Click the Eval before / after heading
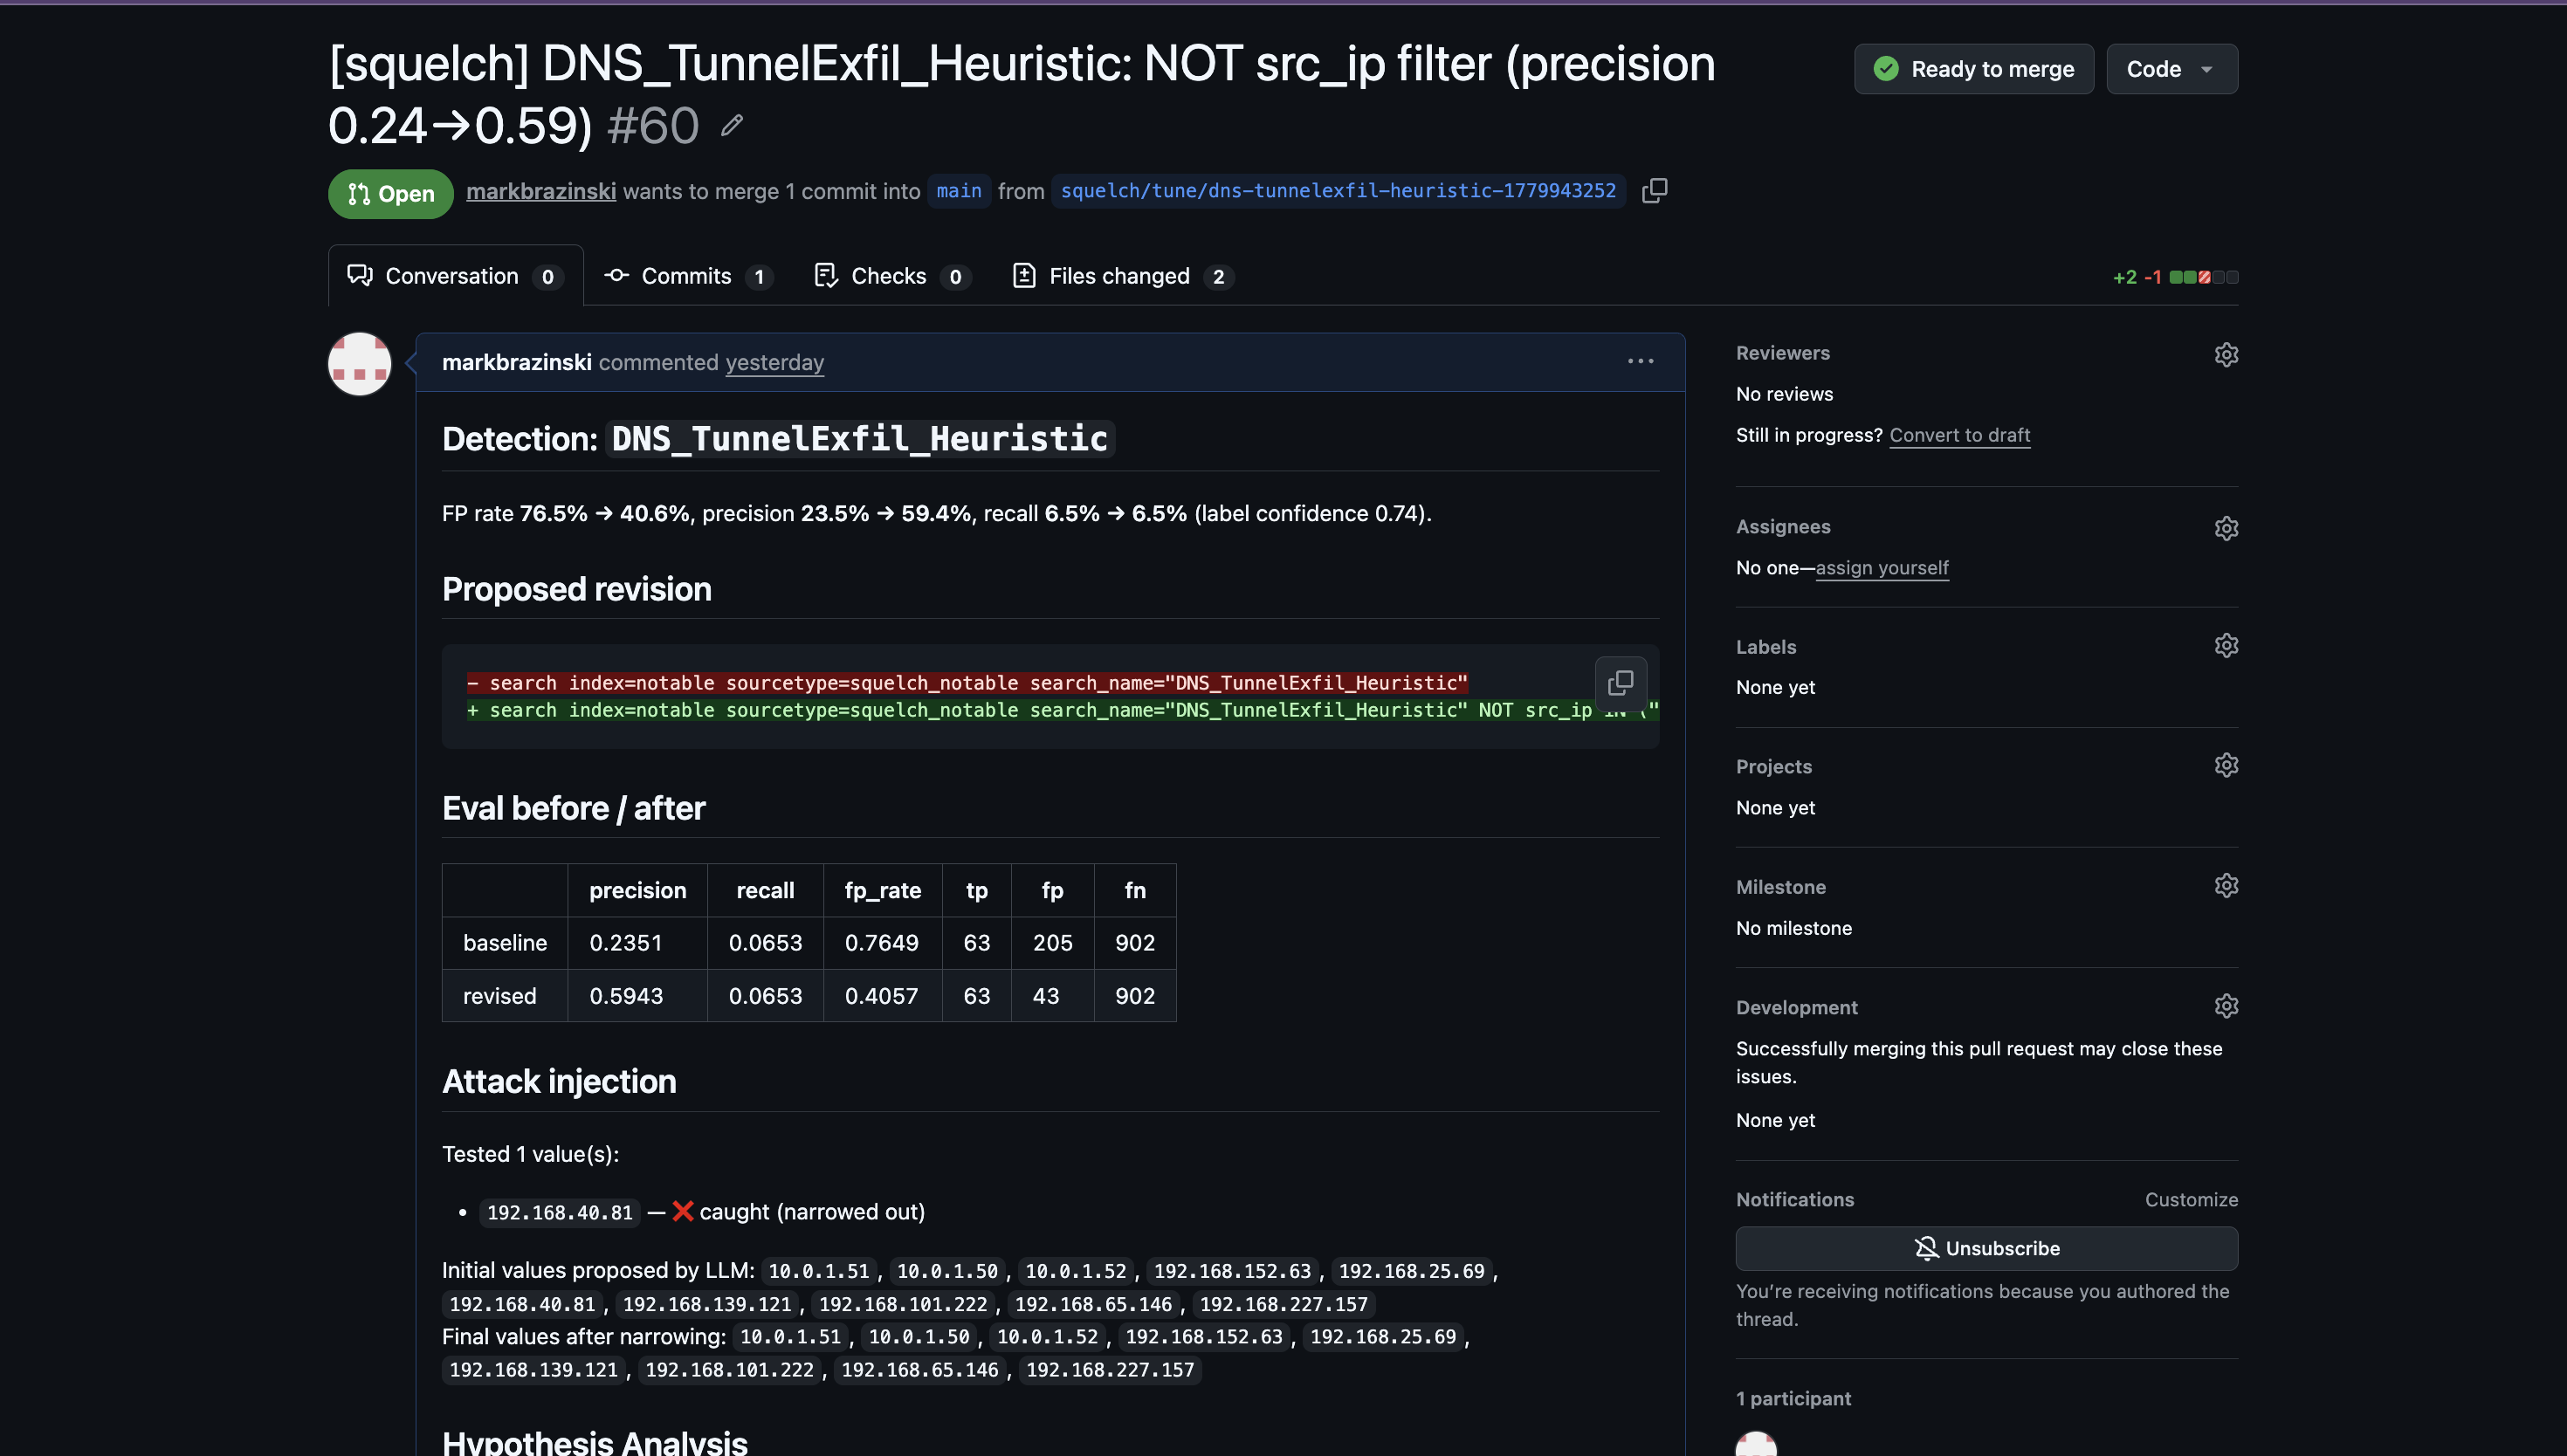 click(573, 808)
